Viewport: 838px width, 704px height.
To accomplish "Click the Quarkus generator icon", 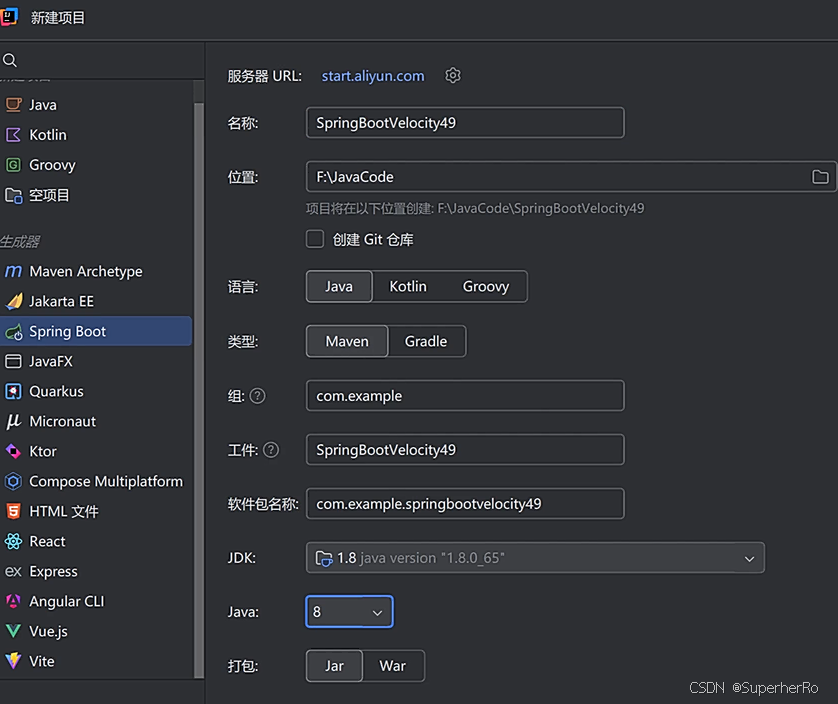I will [x=13, y=391].
